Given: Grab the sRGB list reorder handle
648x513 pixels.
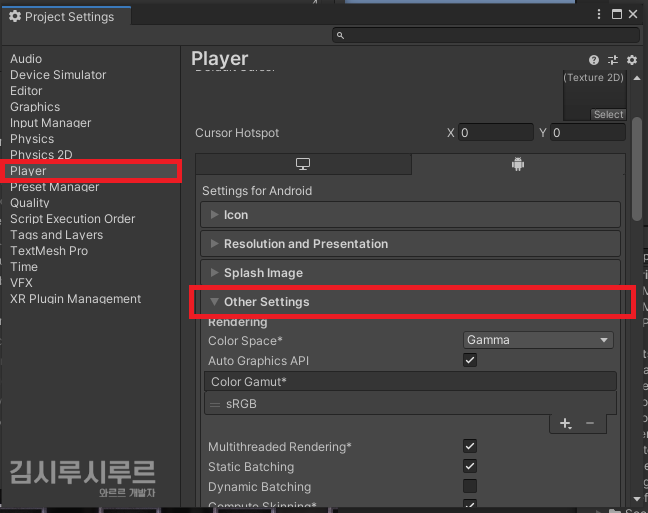Looking at the screenshot, I should pyautogui.click(x=215, y=404).
